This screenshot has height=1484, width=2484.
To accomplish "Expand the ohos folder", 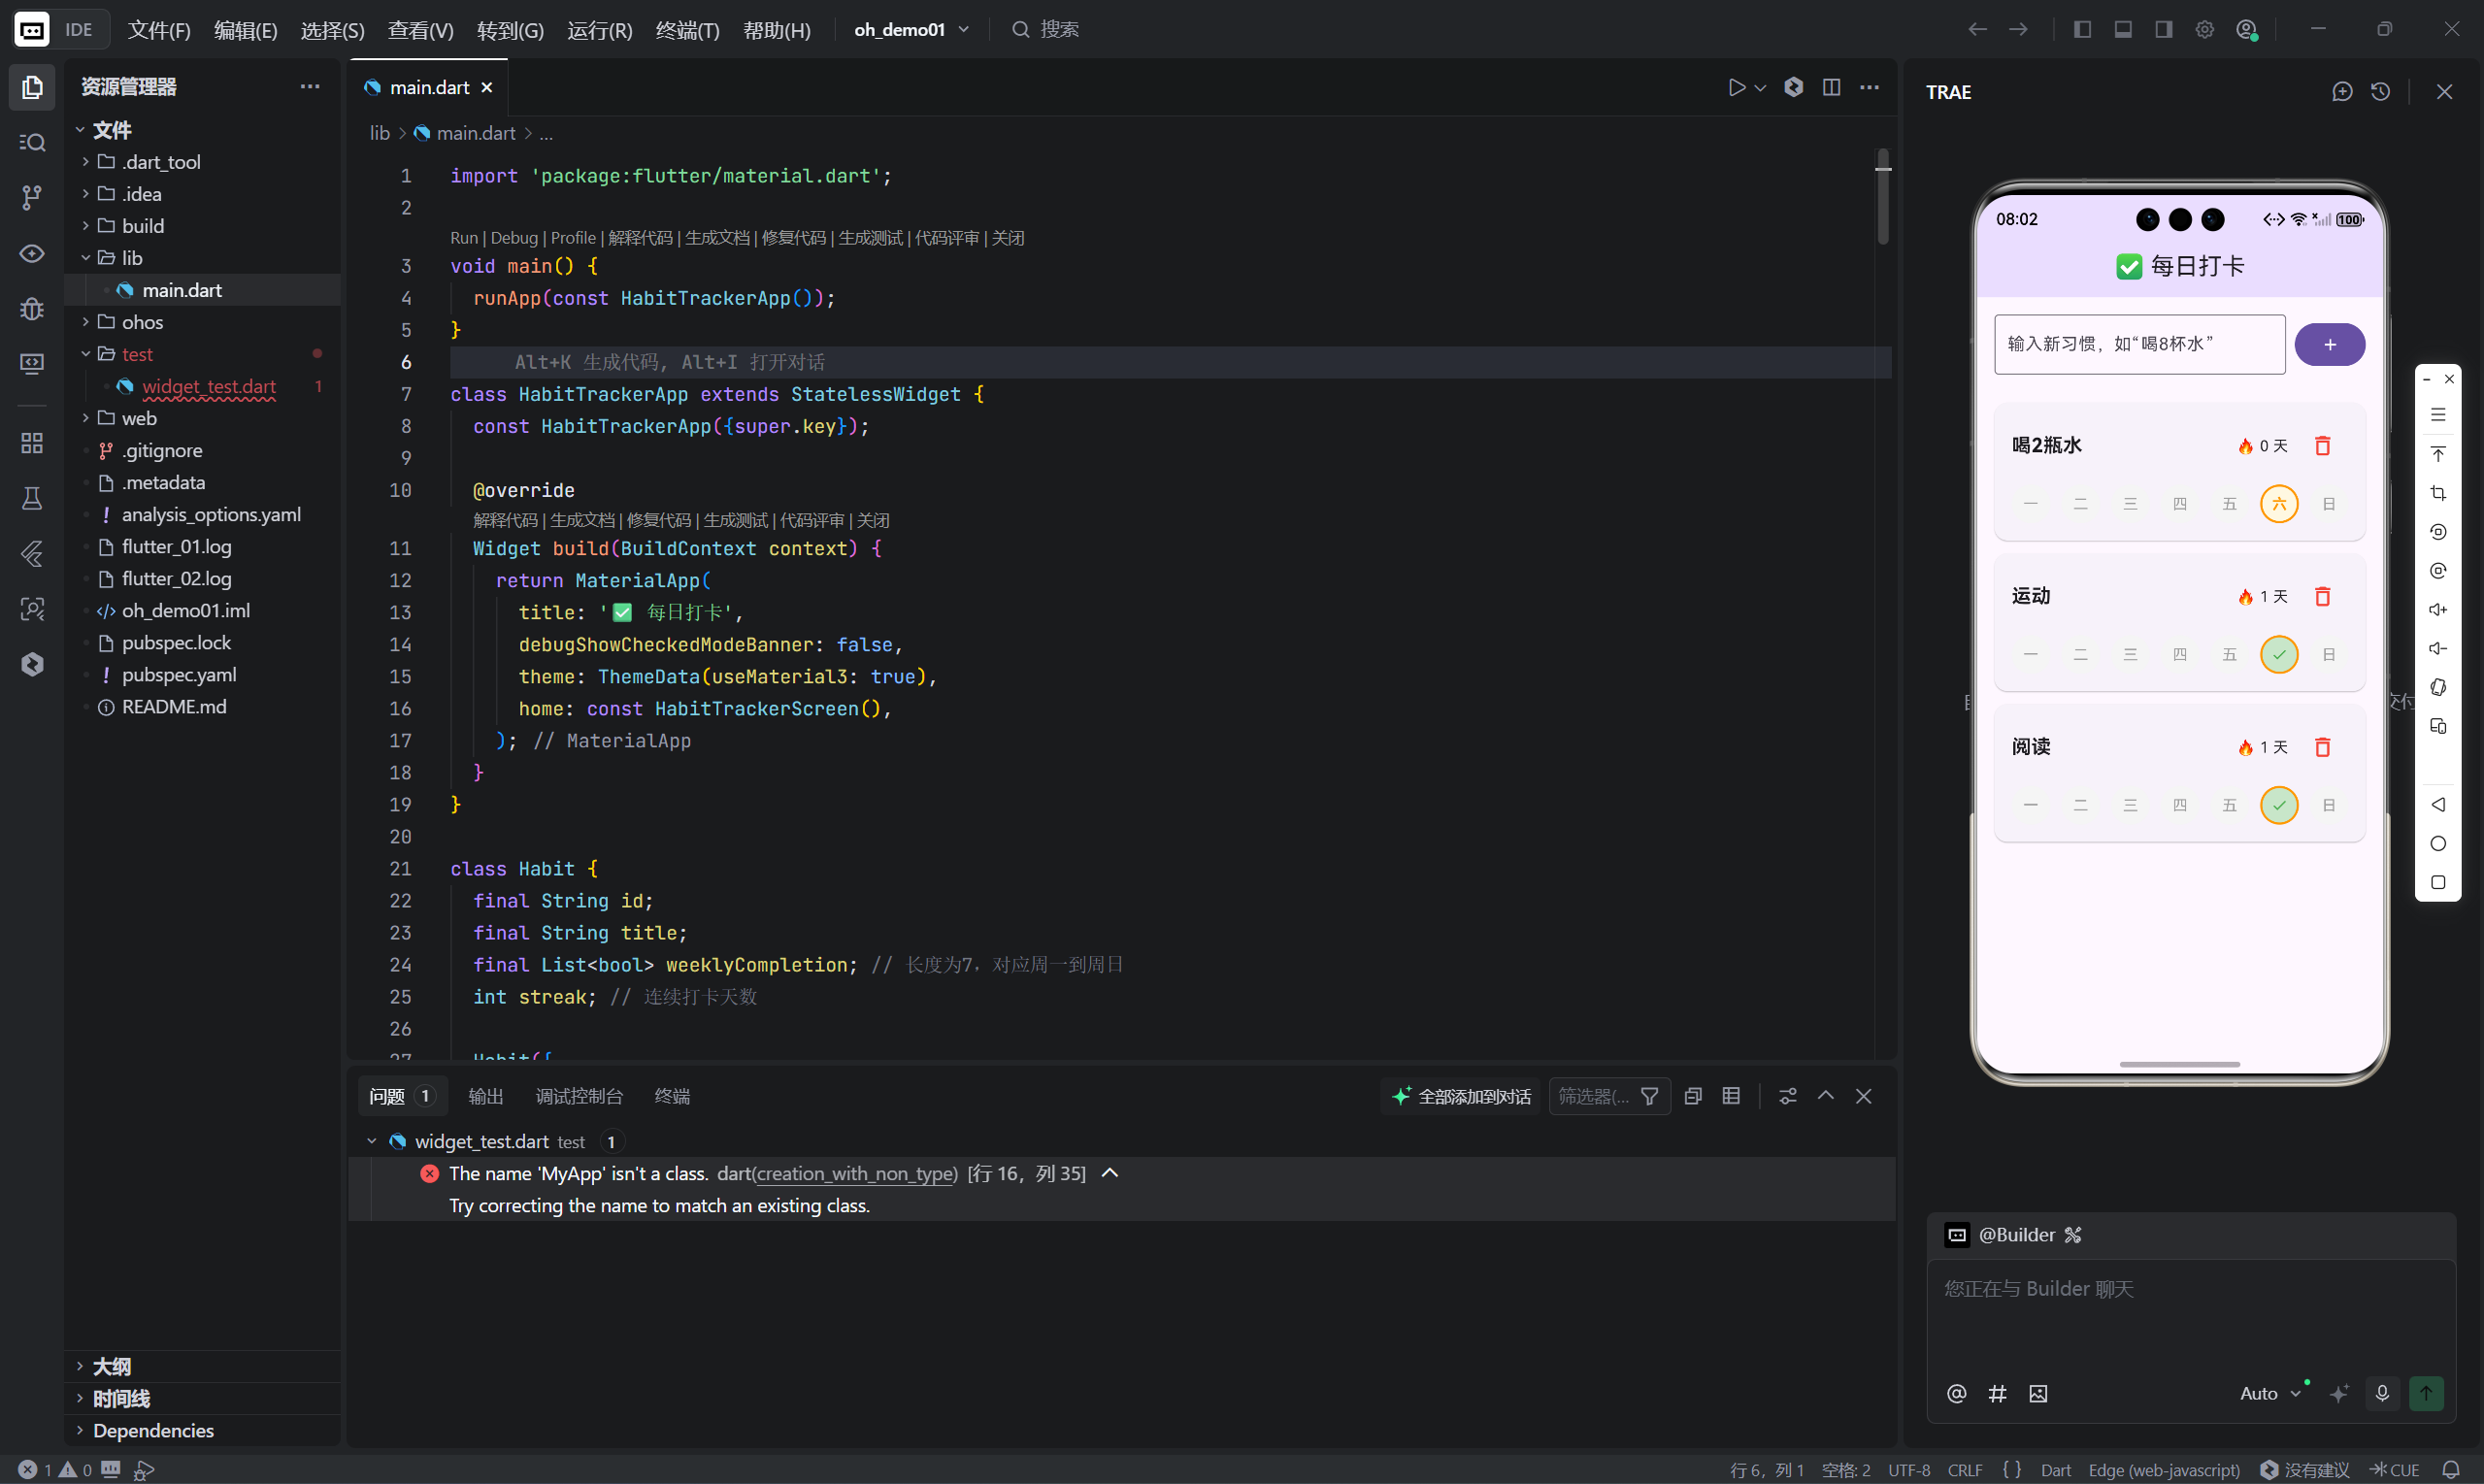I will 141,322.
